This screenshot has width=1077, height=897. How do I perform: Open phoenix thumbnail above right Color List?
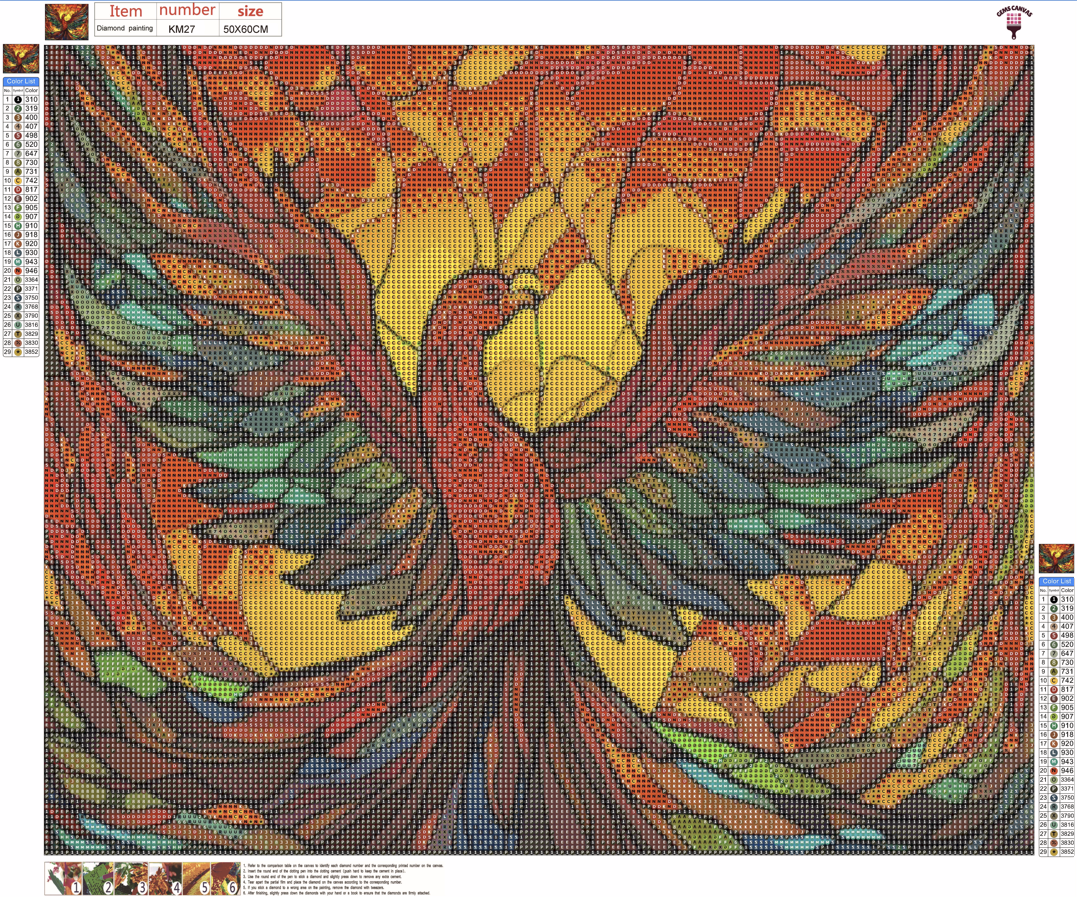pos(1056,558)
